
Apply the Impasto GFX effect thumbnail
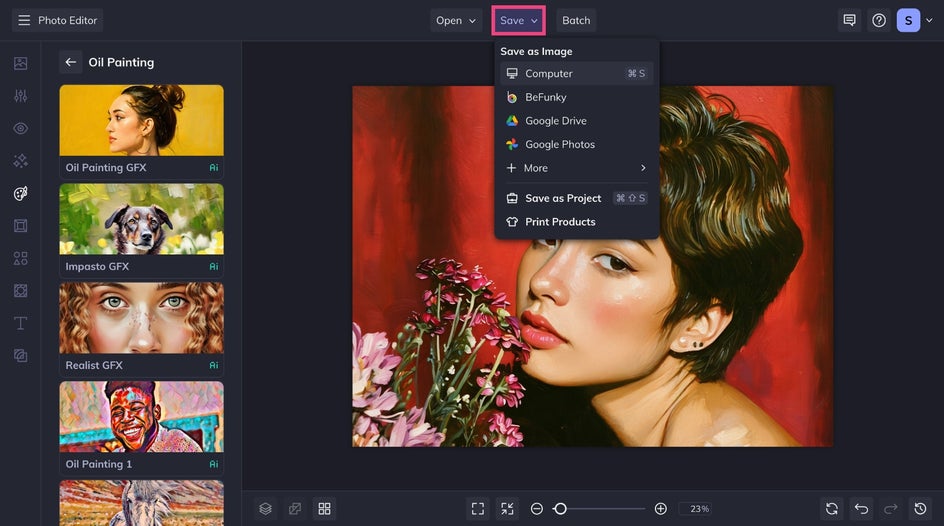coord(141,219)
